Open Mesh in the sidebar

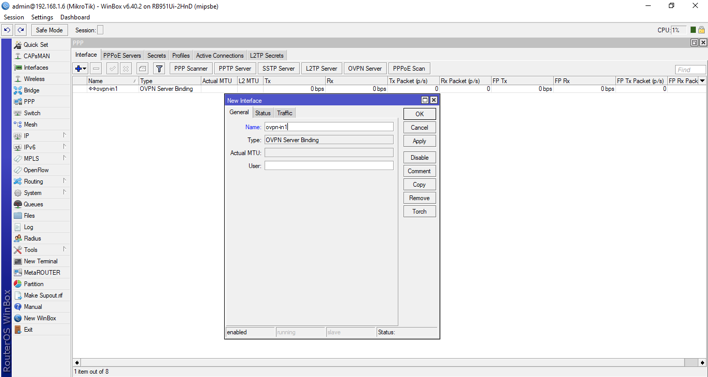[31, 125]
